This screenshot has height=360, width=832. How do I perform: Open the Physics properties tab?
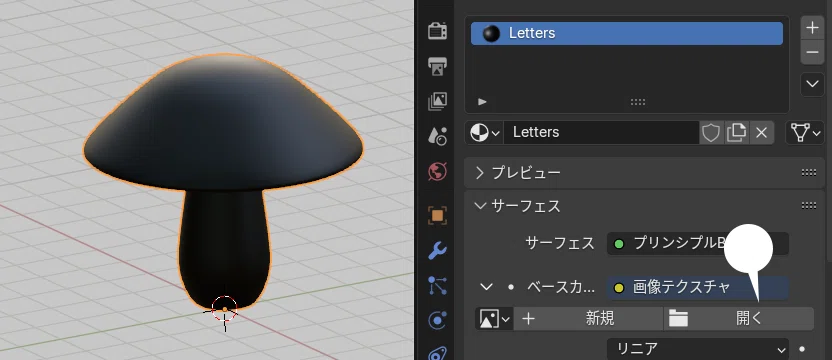click(437, 321)
